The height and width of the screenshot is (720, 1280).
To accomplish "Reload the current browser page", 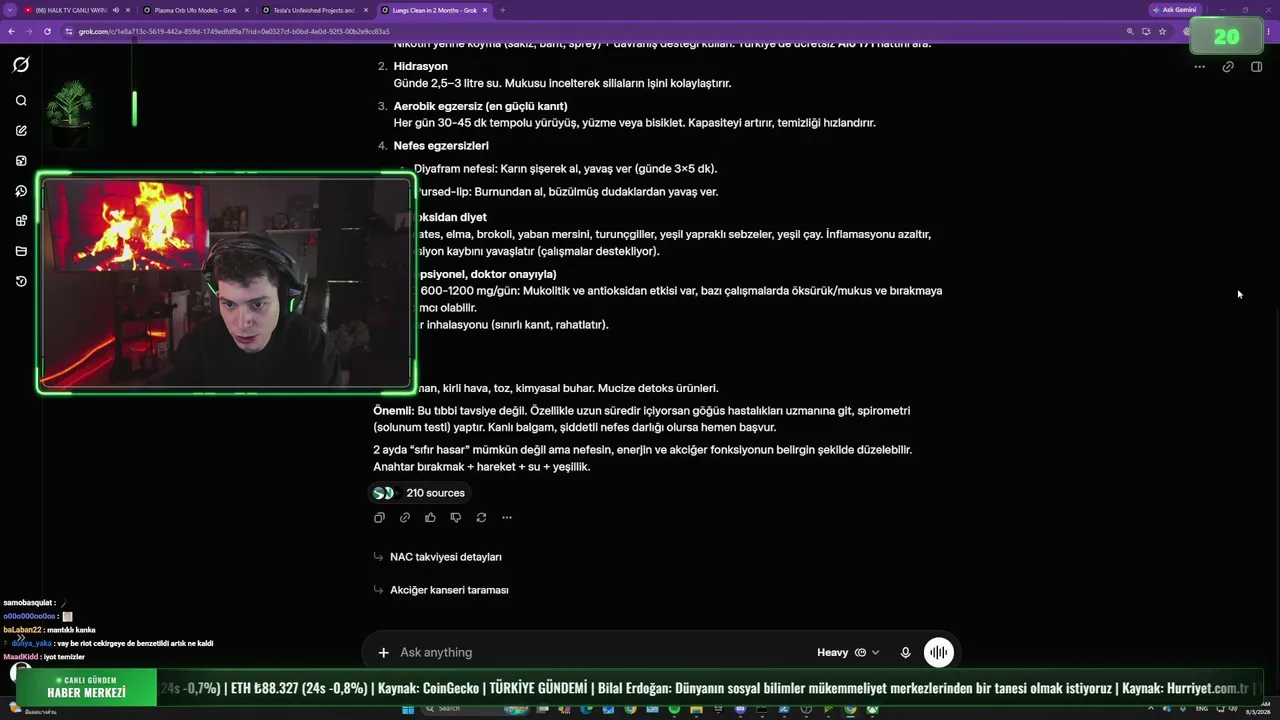I will (47, 31).
